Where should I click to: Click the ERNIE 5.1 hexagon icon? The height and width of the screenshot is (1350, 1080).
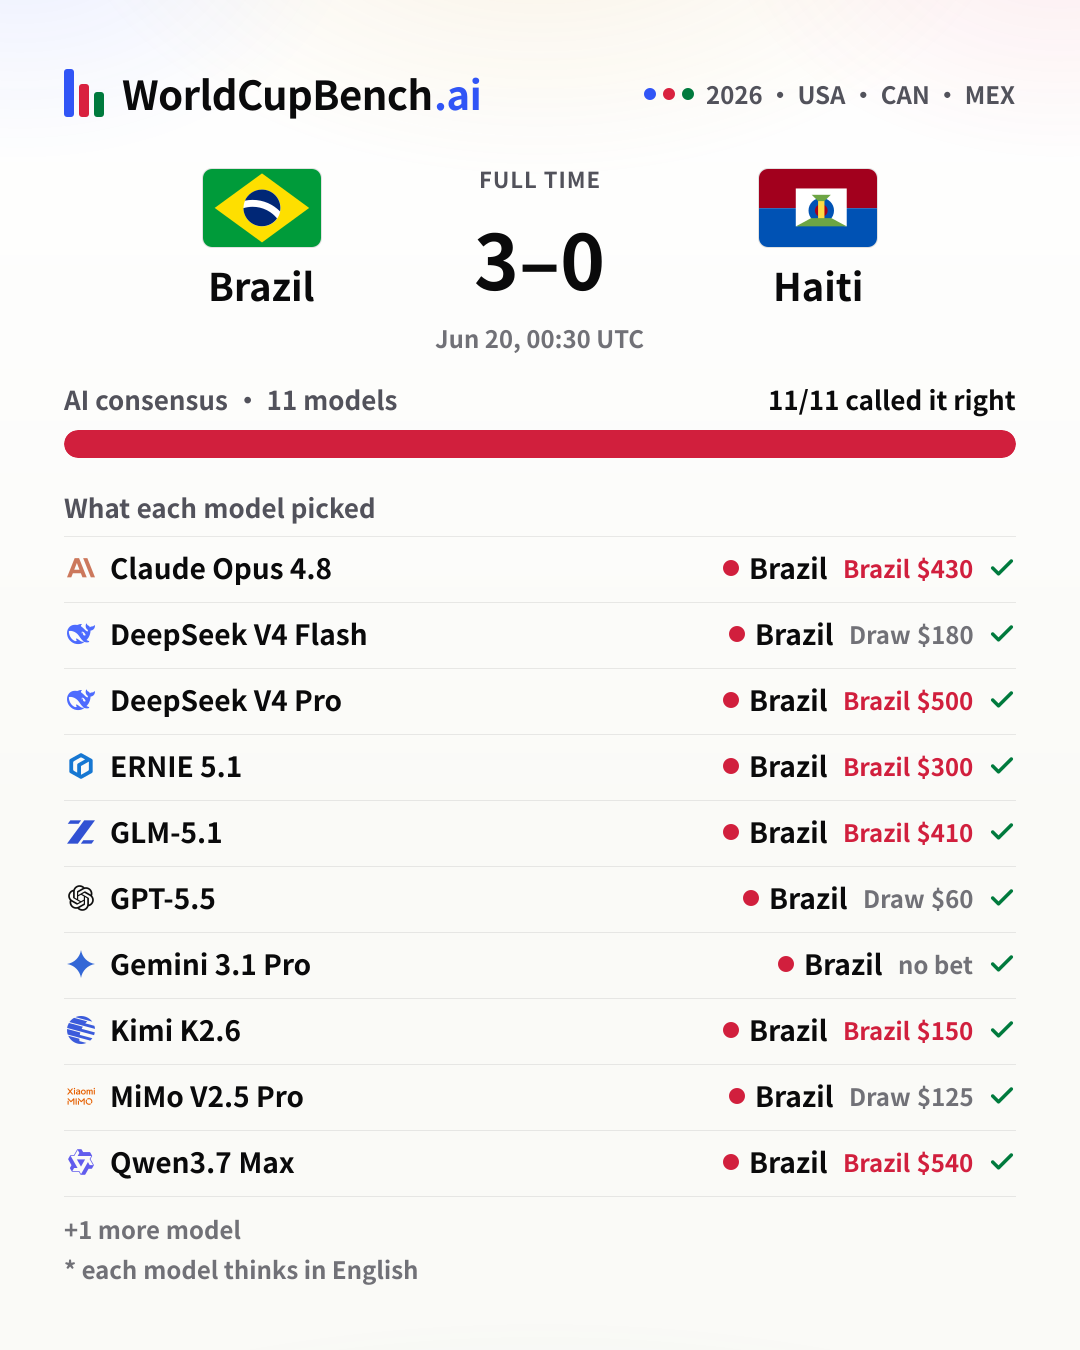pyautogui.click(x=81, y=766)
